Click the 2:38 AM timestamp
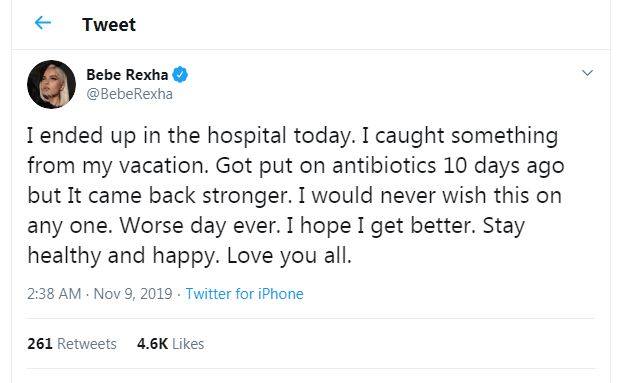The width and height of the screenshot is (619, 383). 54,294
